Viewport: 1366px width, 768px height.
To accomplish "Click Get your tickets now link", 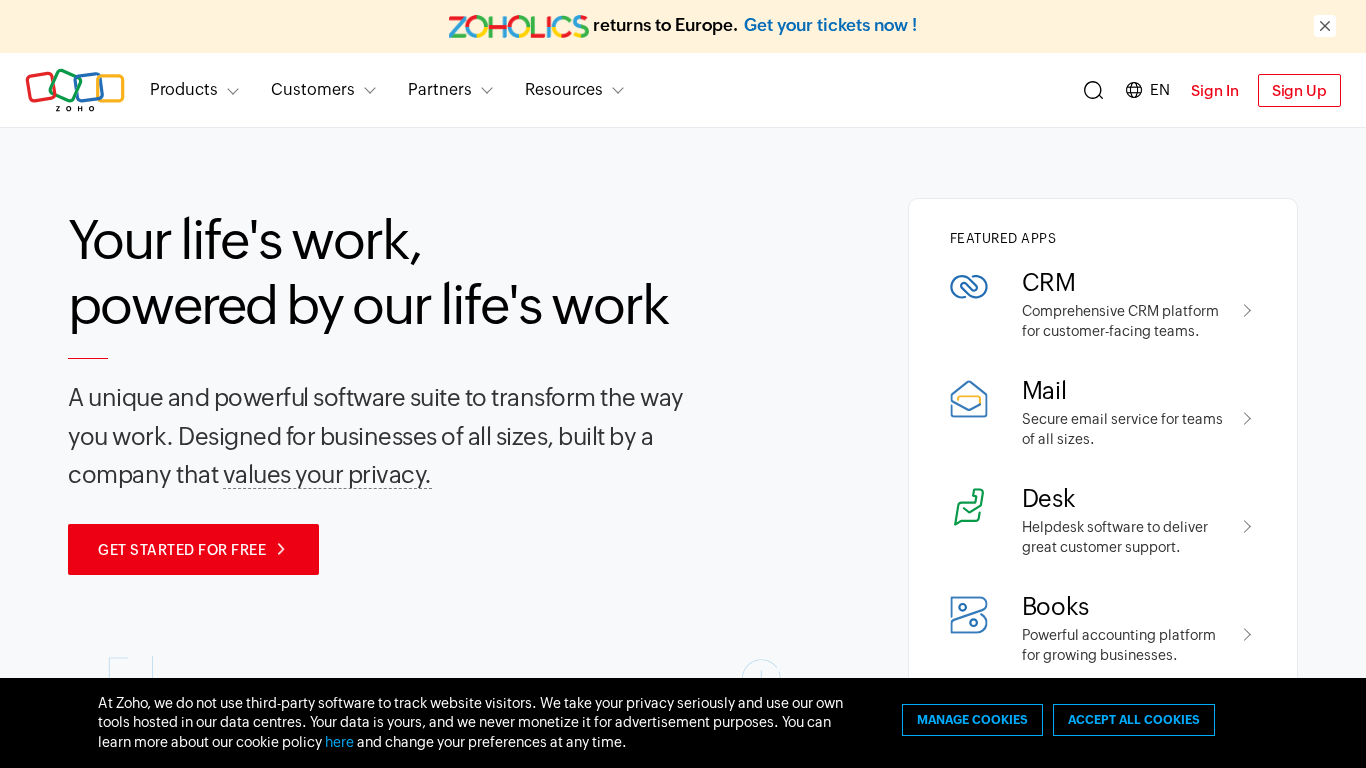I will (830, 26).
